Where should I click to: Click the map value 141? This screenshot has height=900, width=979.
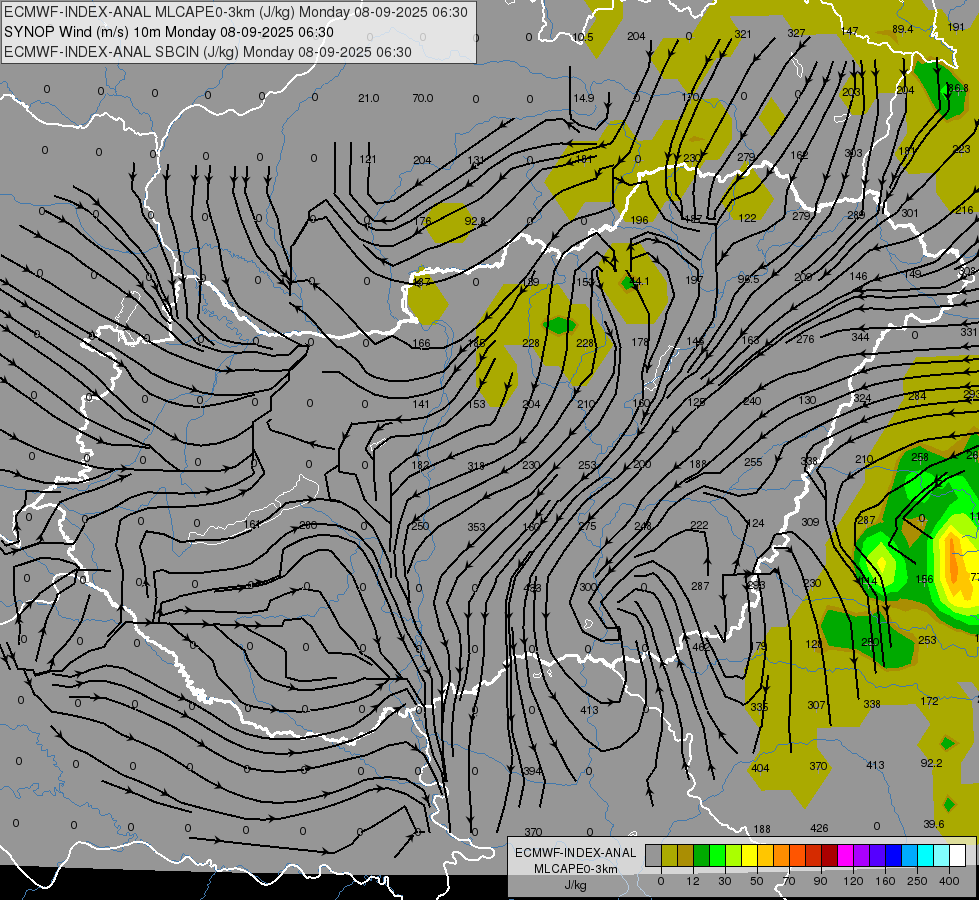[x=421, y=404]
